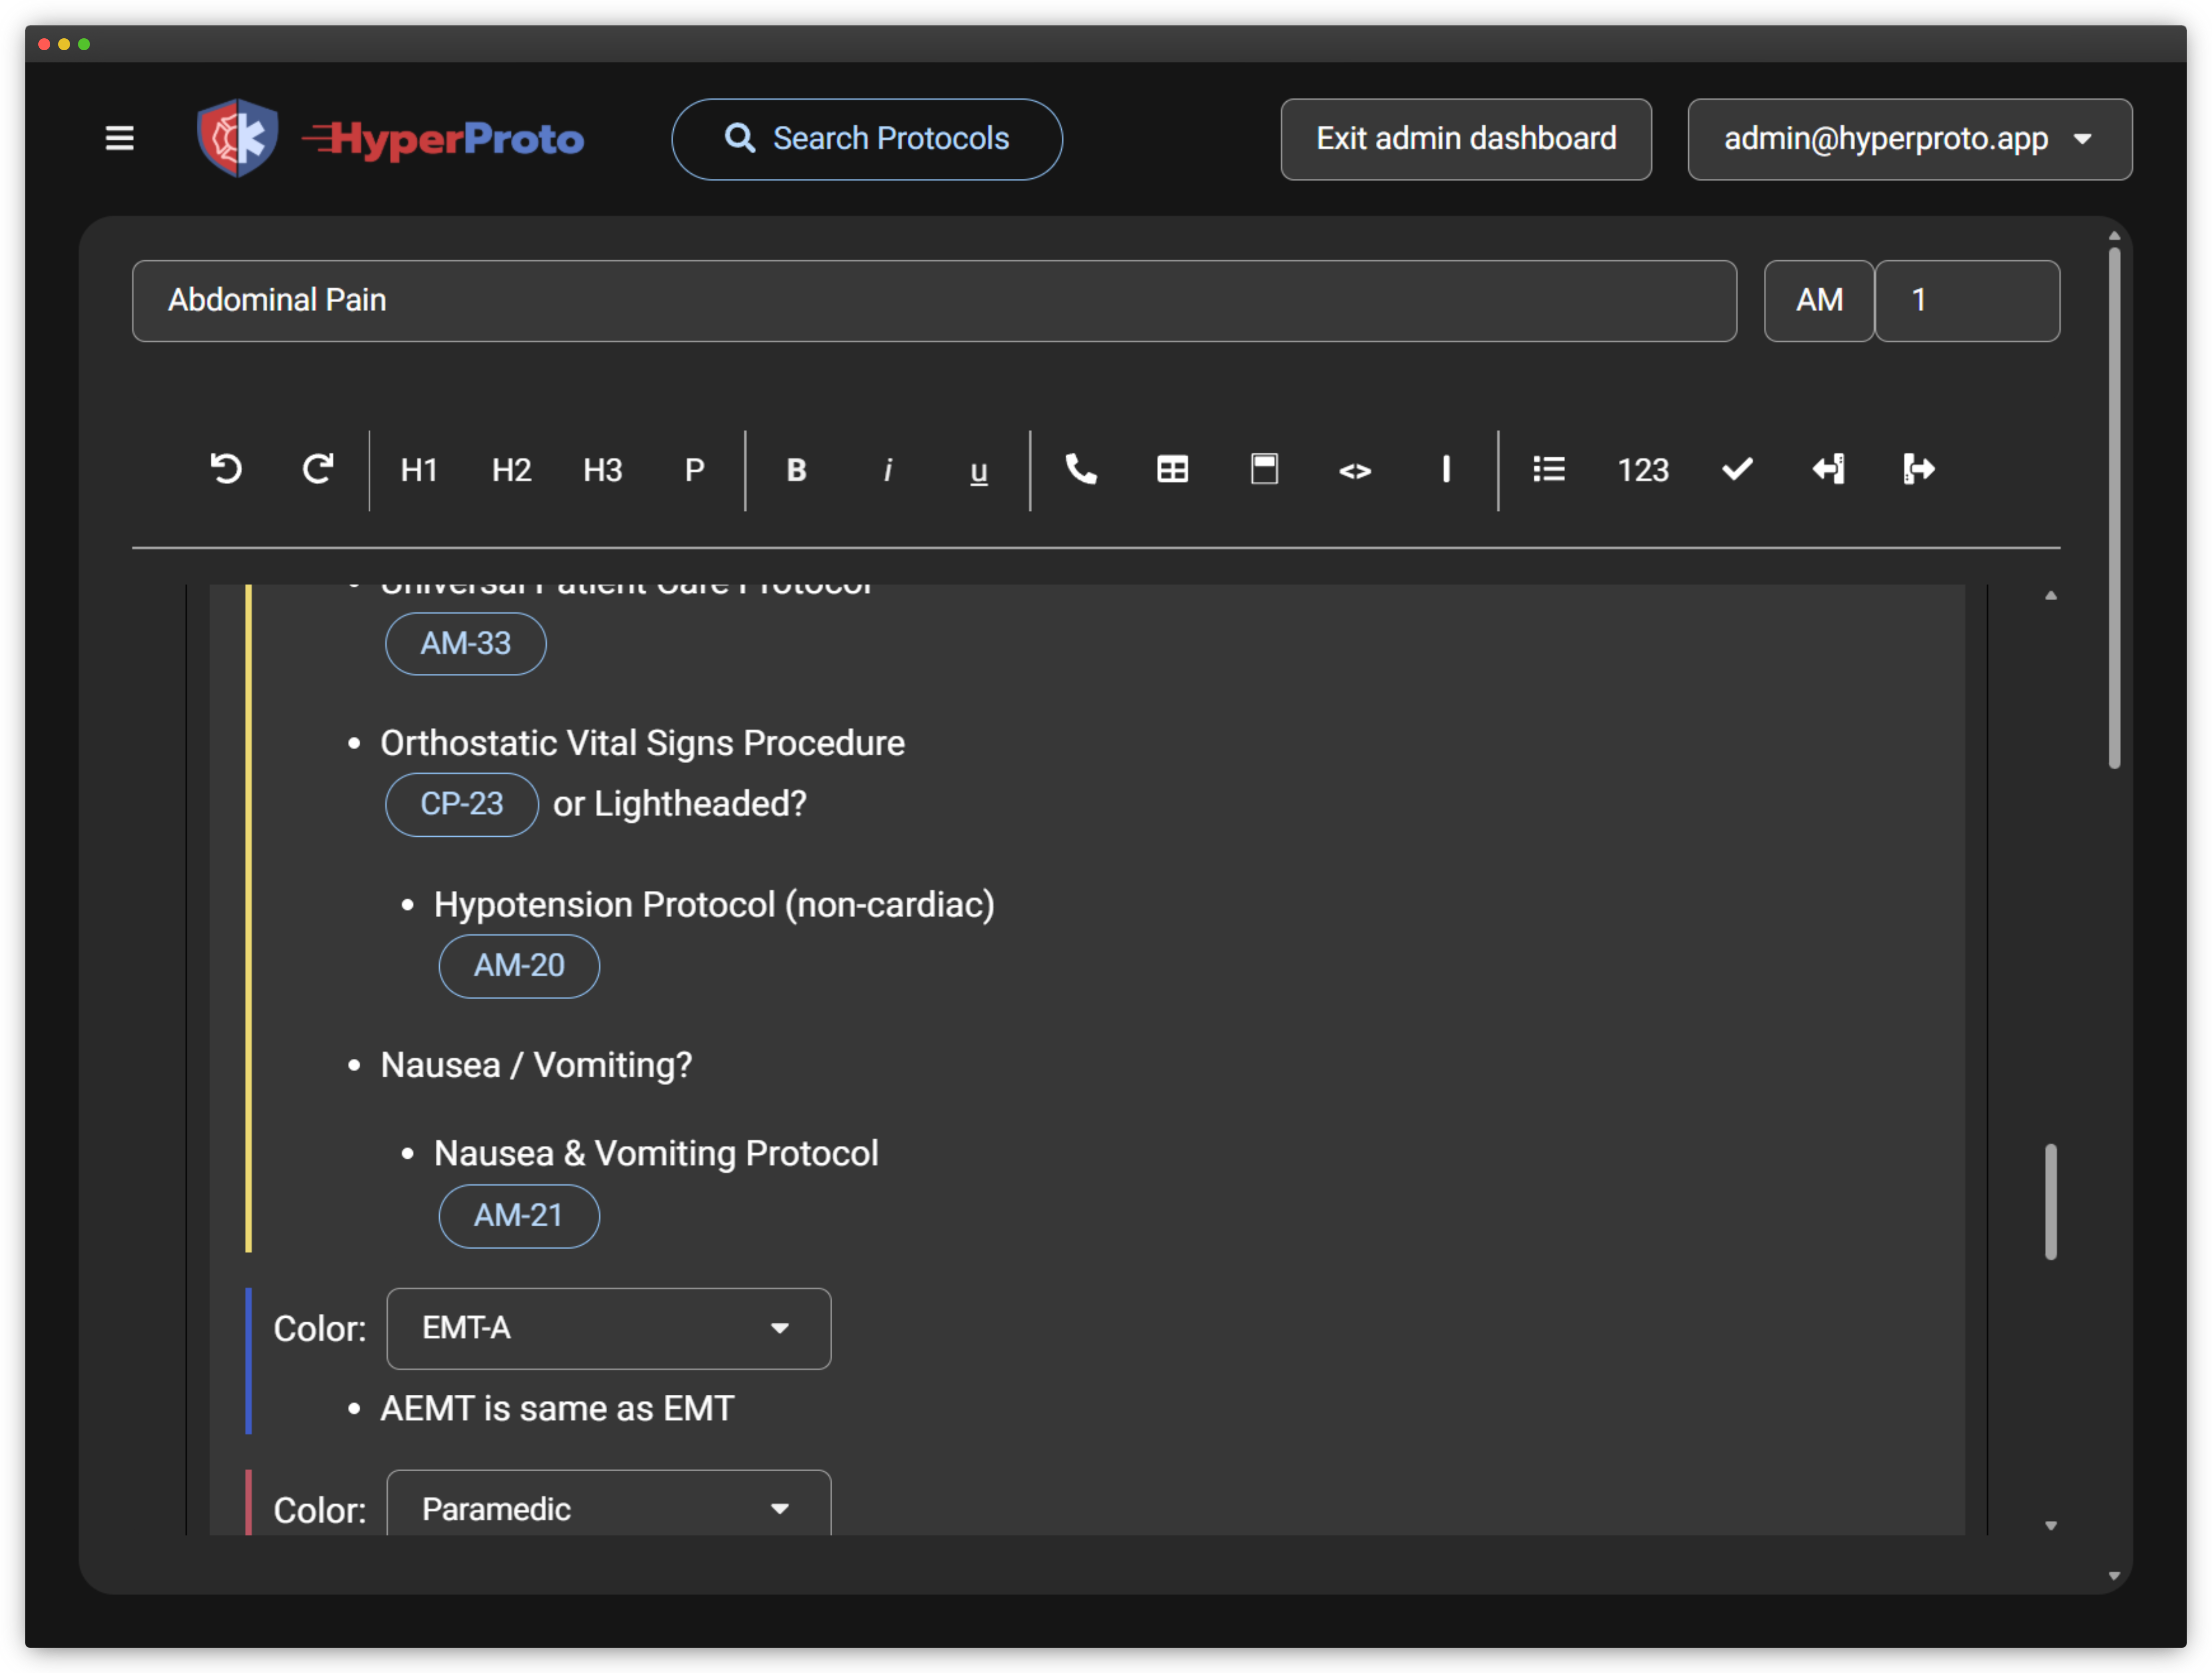Toggle italic formatting
Viewport: 2212px width, 1673px height.
tap(888, 470)
